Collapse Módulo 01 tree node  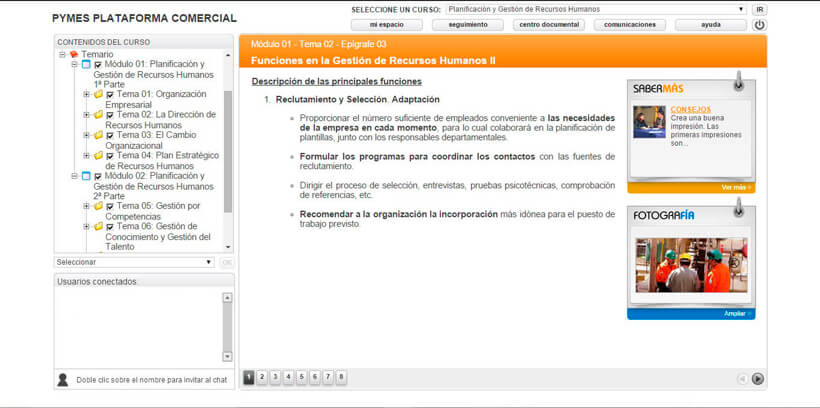74,64
